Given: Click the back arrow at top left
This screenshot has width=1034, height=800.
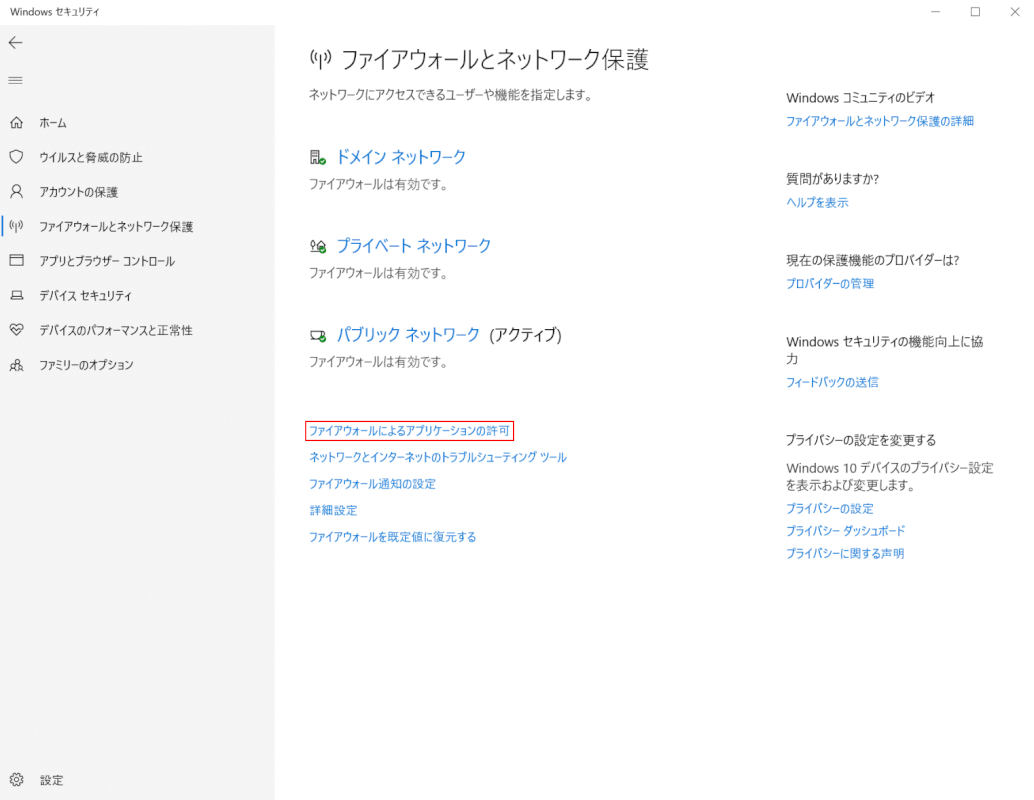Looking at the screenshot, I should [15, 43].
